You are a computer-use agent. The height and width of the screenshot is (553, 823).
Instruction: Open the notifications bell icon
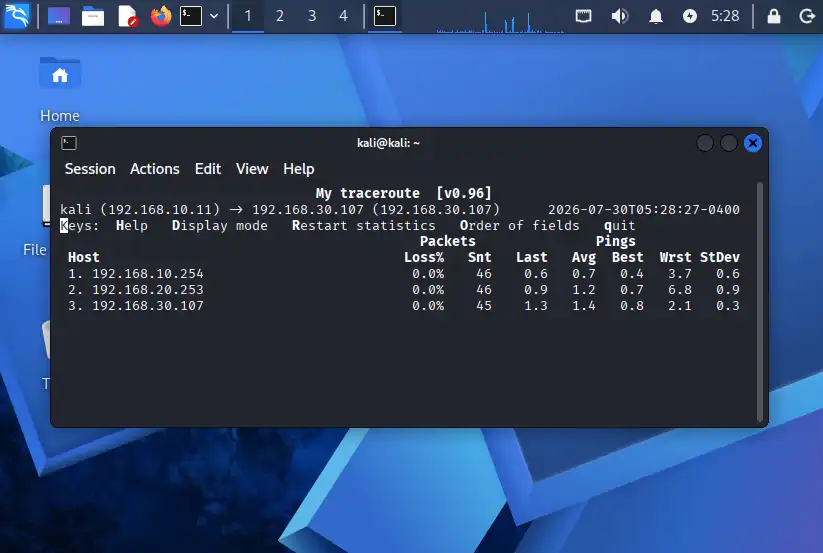tap(656, 16)
